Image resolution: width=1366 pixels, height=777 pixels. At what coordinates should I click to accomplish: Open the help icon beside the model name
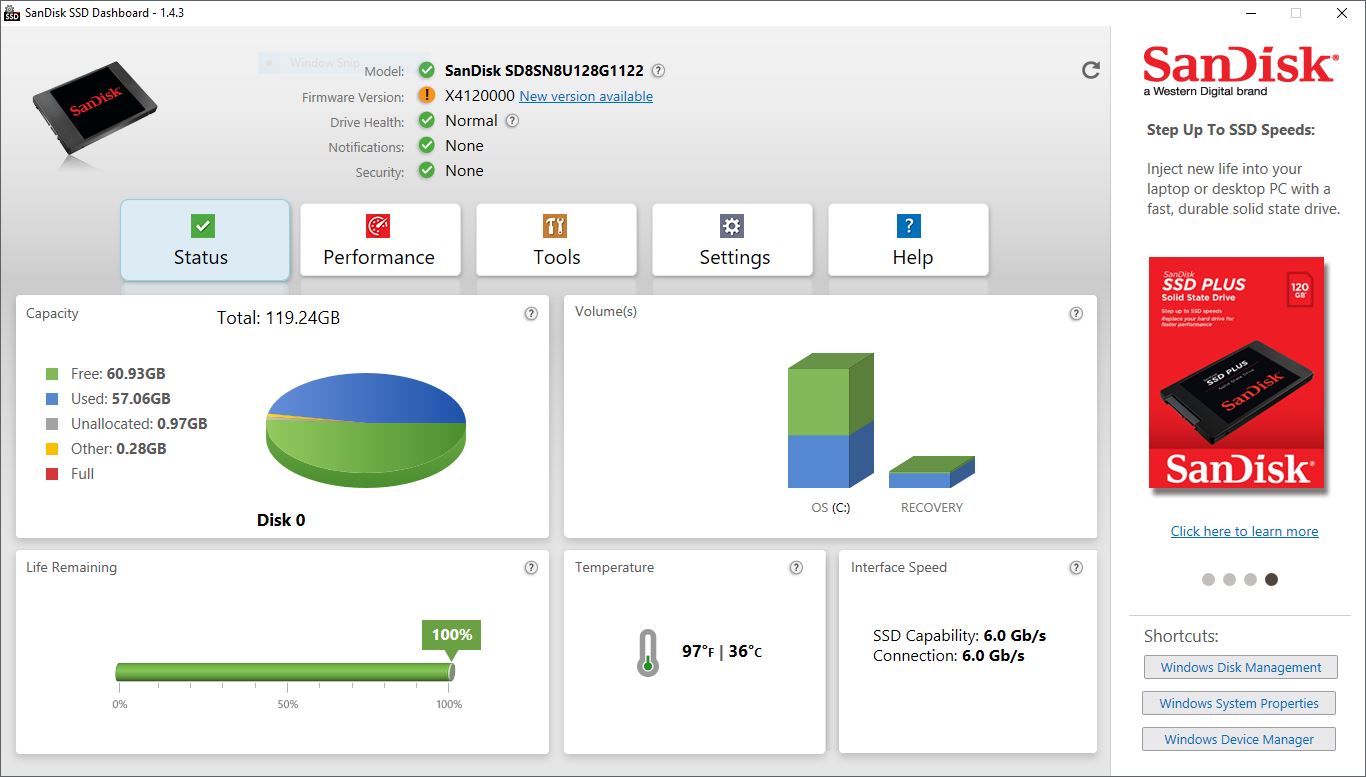(x=658, y=71)
